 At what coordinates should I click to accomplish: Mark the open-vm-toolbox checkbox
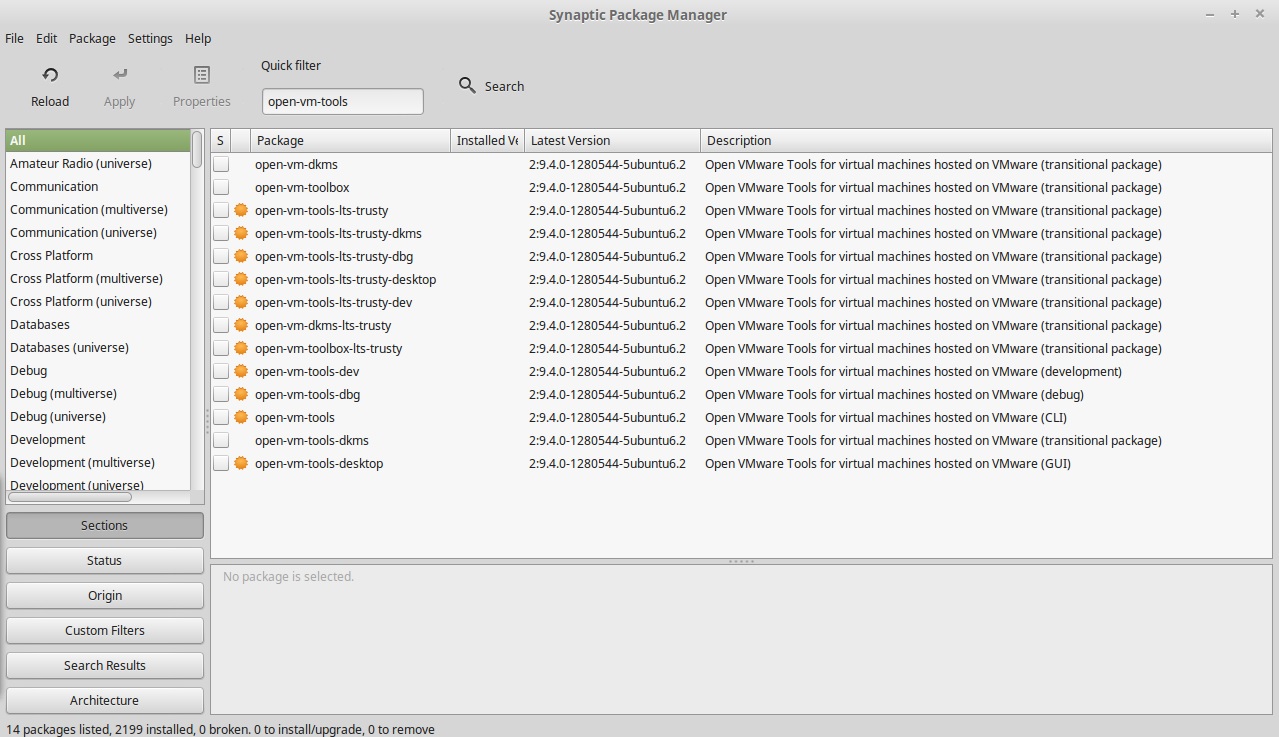point(221,187)
